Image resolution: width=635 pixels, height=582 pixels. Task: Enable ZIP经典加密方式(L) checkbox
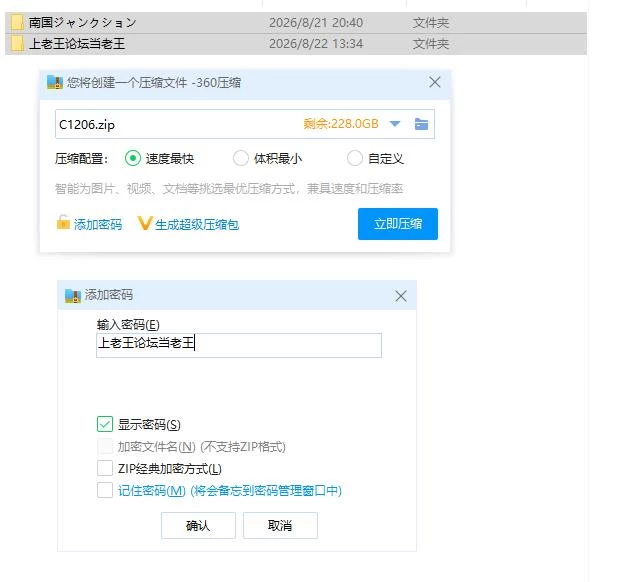click(x=105, y=468)
